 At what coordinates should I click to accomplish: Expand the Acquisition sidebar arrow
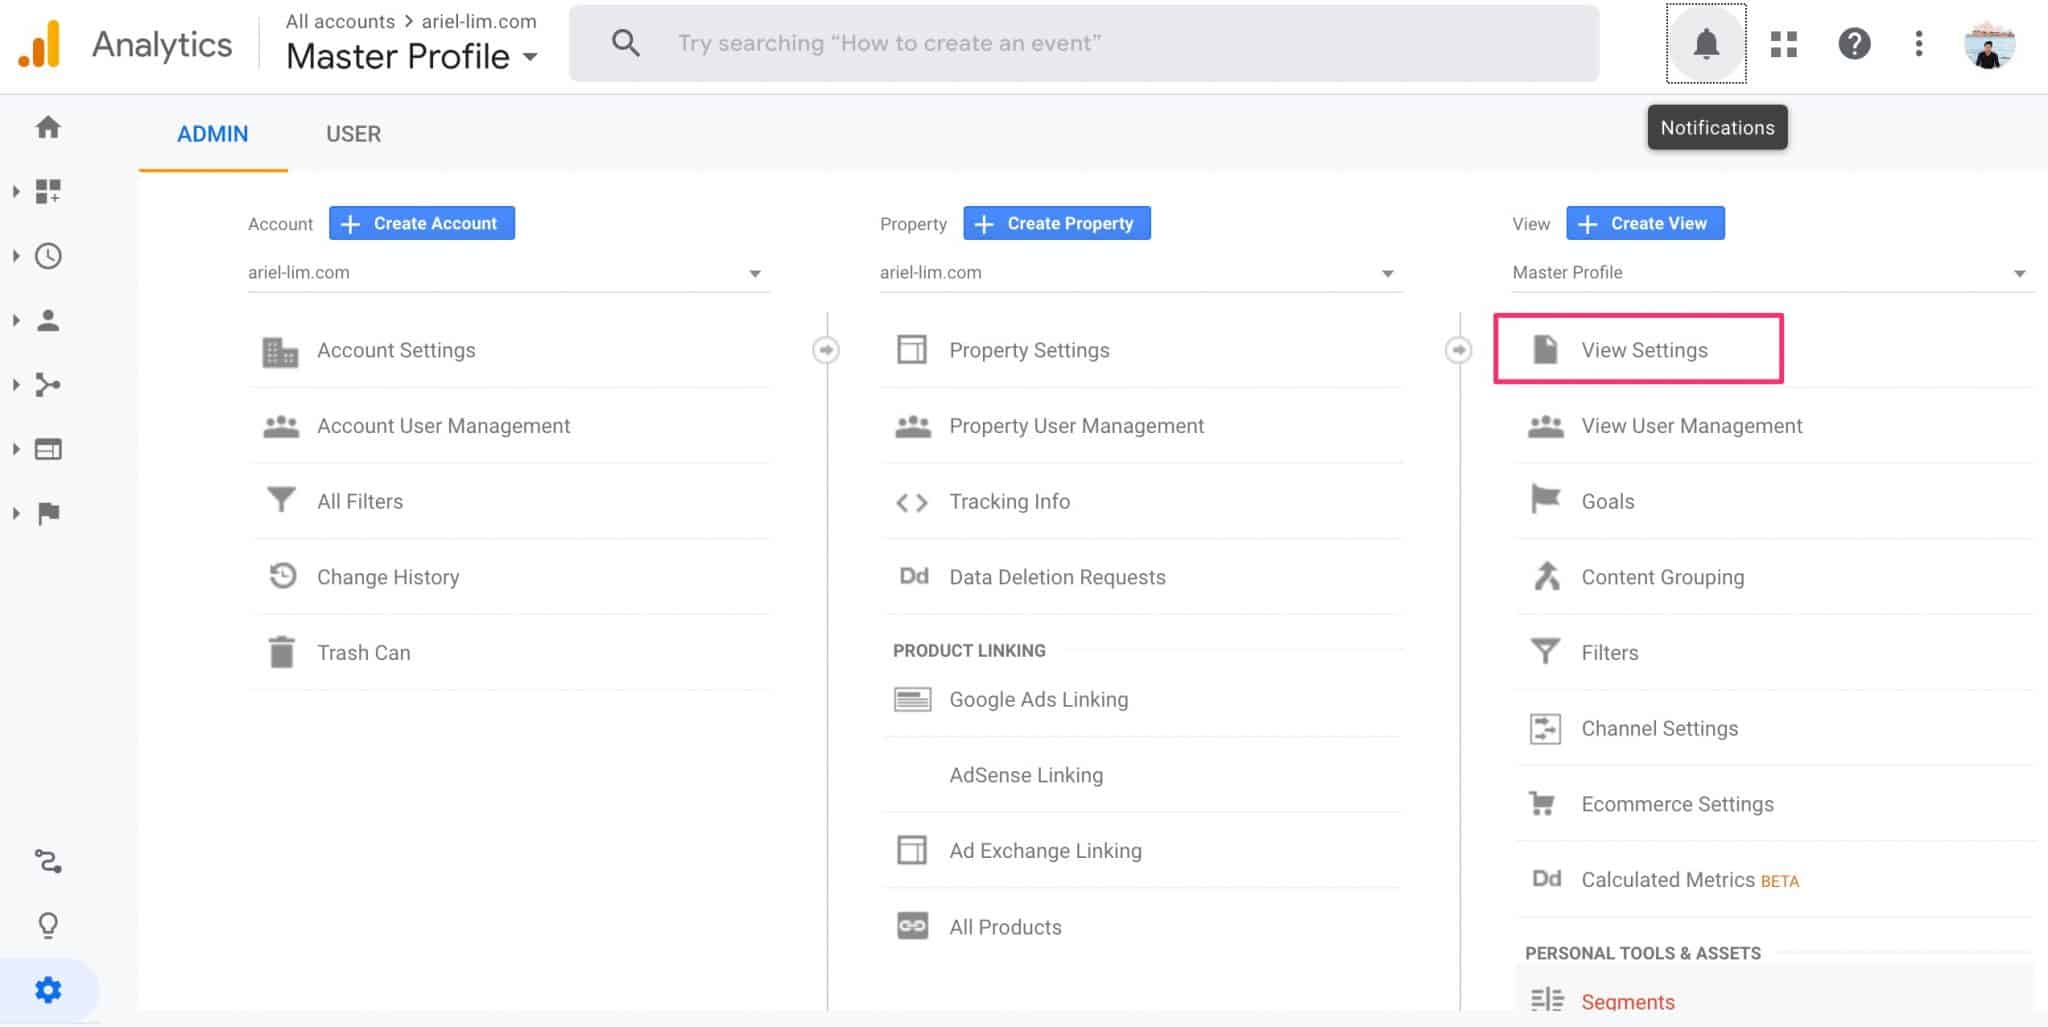point(16,385)
